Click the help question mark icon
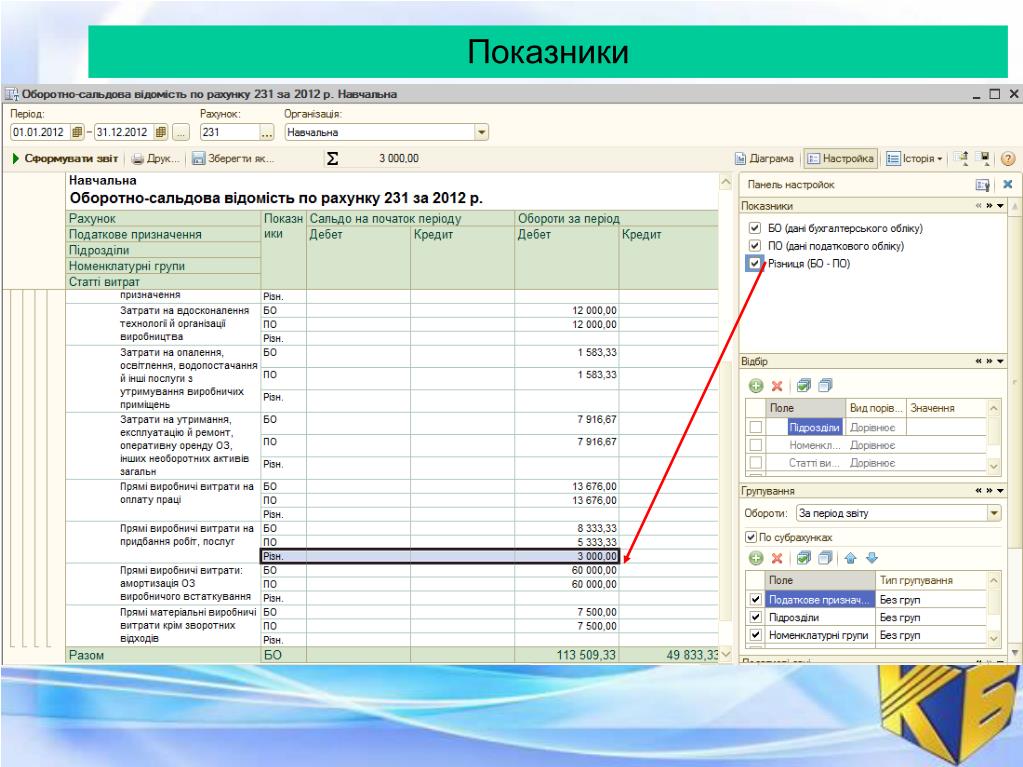Viewport: 1023px width, 767px height. (1008, 158)
